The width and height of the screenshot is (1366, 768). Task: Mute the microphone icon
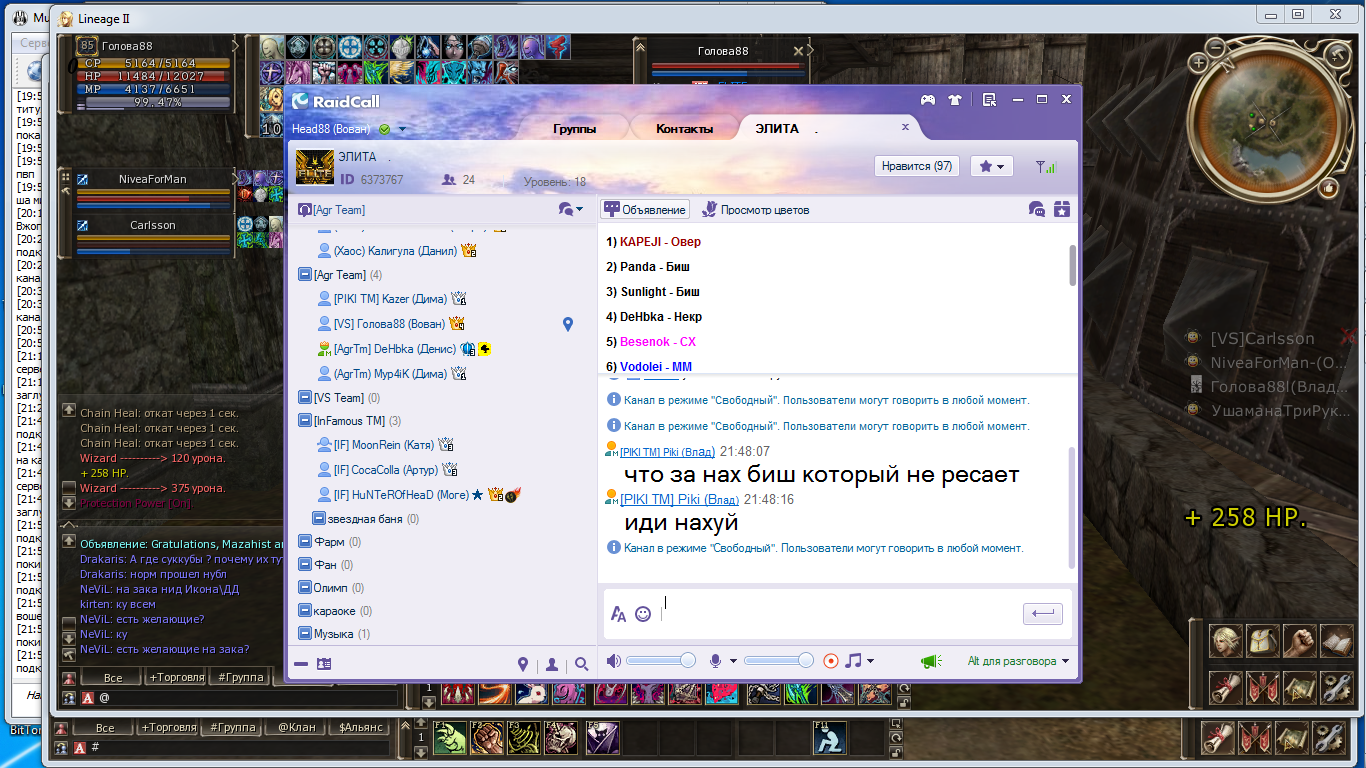click(x=716, y=661)
